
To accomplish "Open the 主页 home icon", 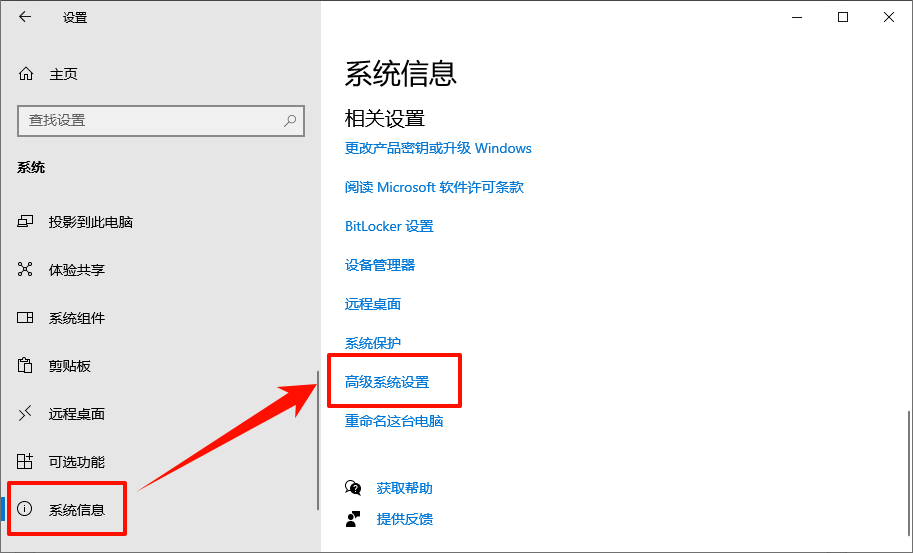I will tap(26, 74).
